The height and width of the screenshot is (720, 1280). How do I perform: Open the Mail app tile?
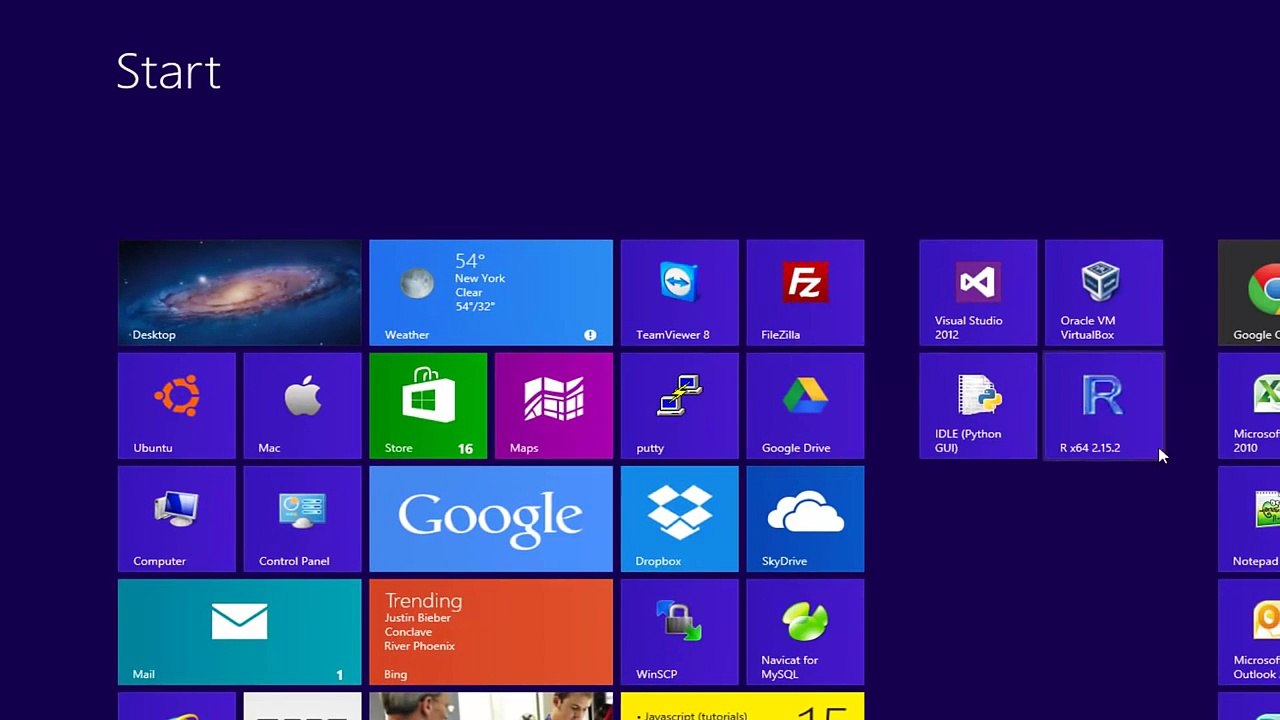(240, 632)
